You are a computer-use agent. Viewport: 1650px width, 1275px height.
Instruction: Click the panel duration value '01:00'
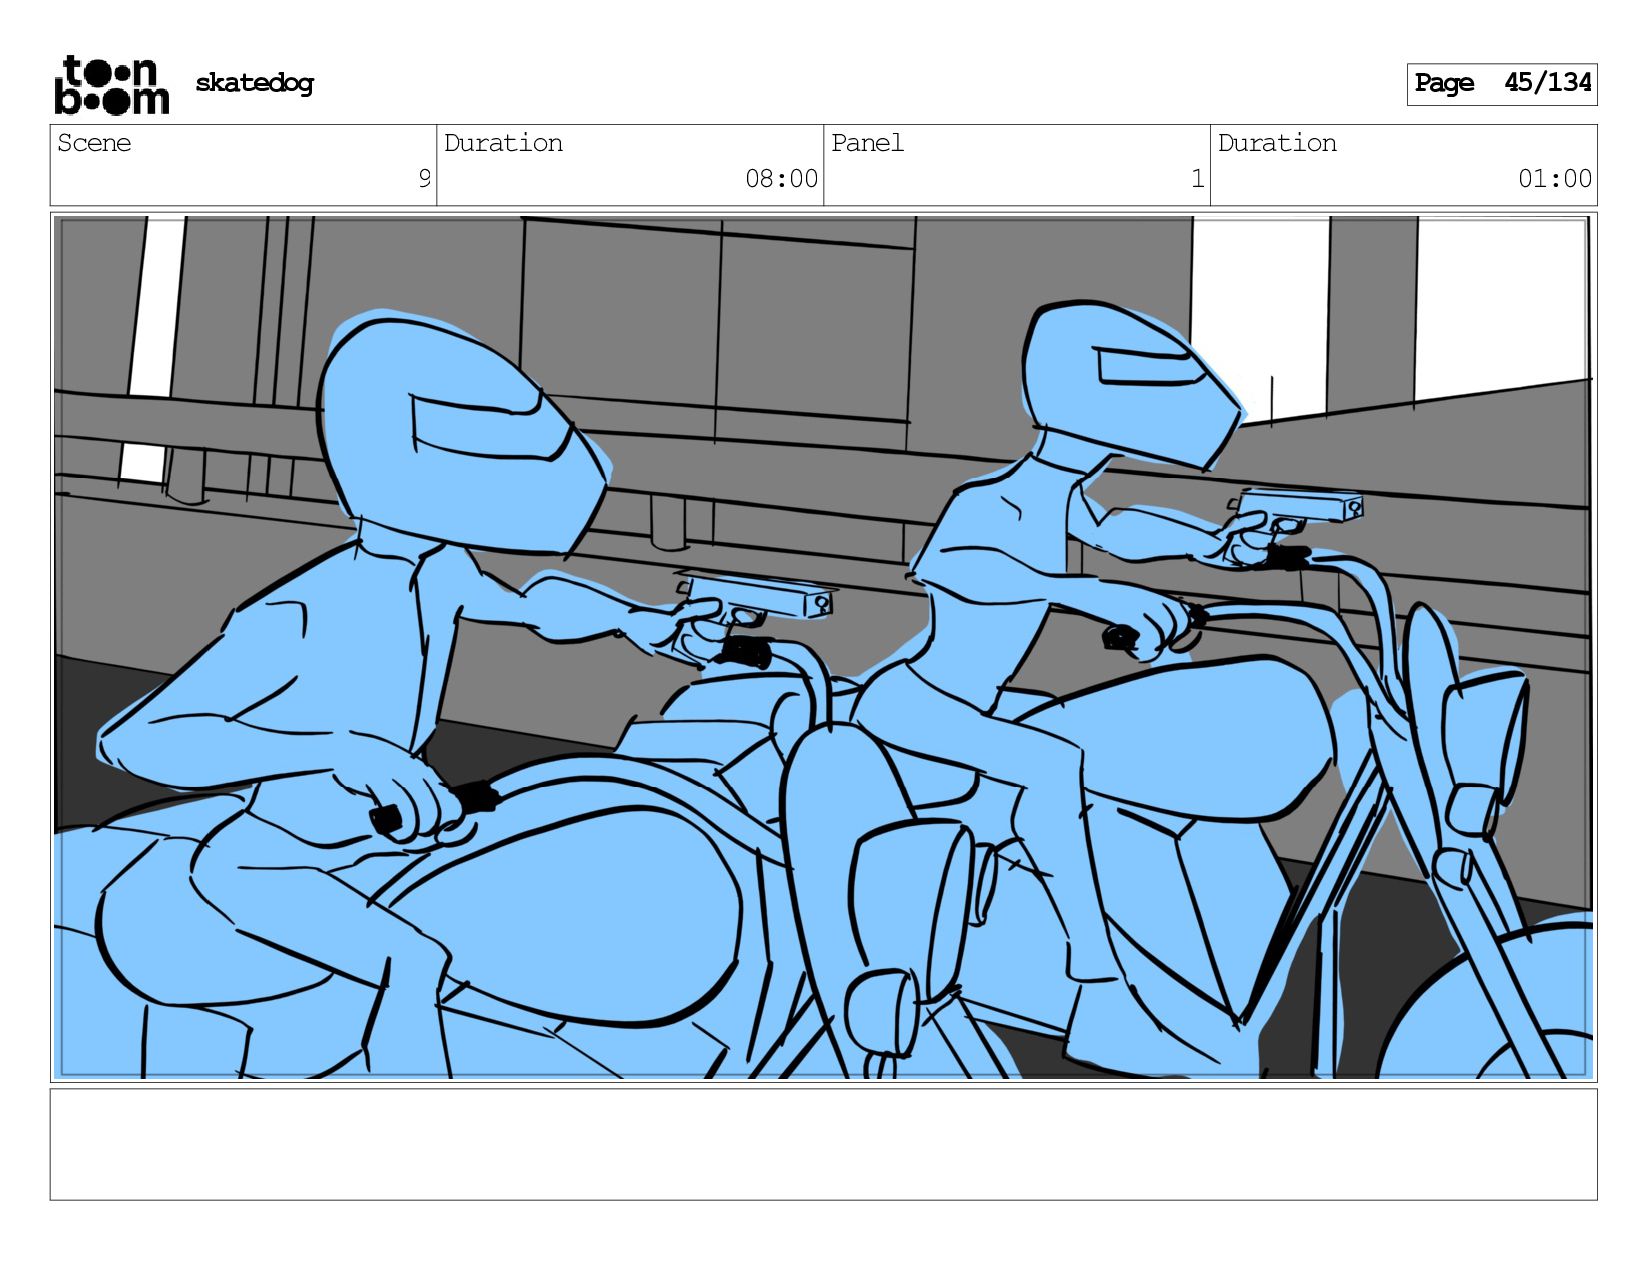(1554, 179)
